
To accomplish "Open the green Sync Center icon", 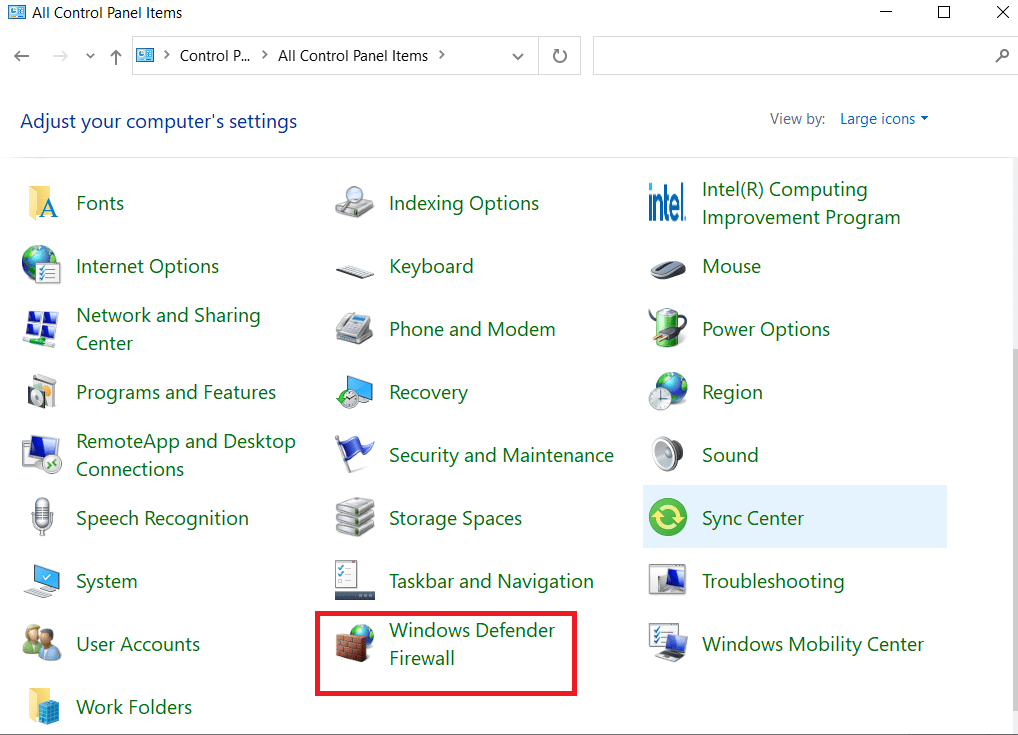I will pos(667,517).
